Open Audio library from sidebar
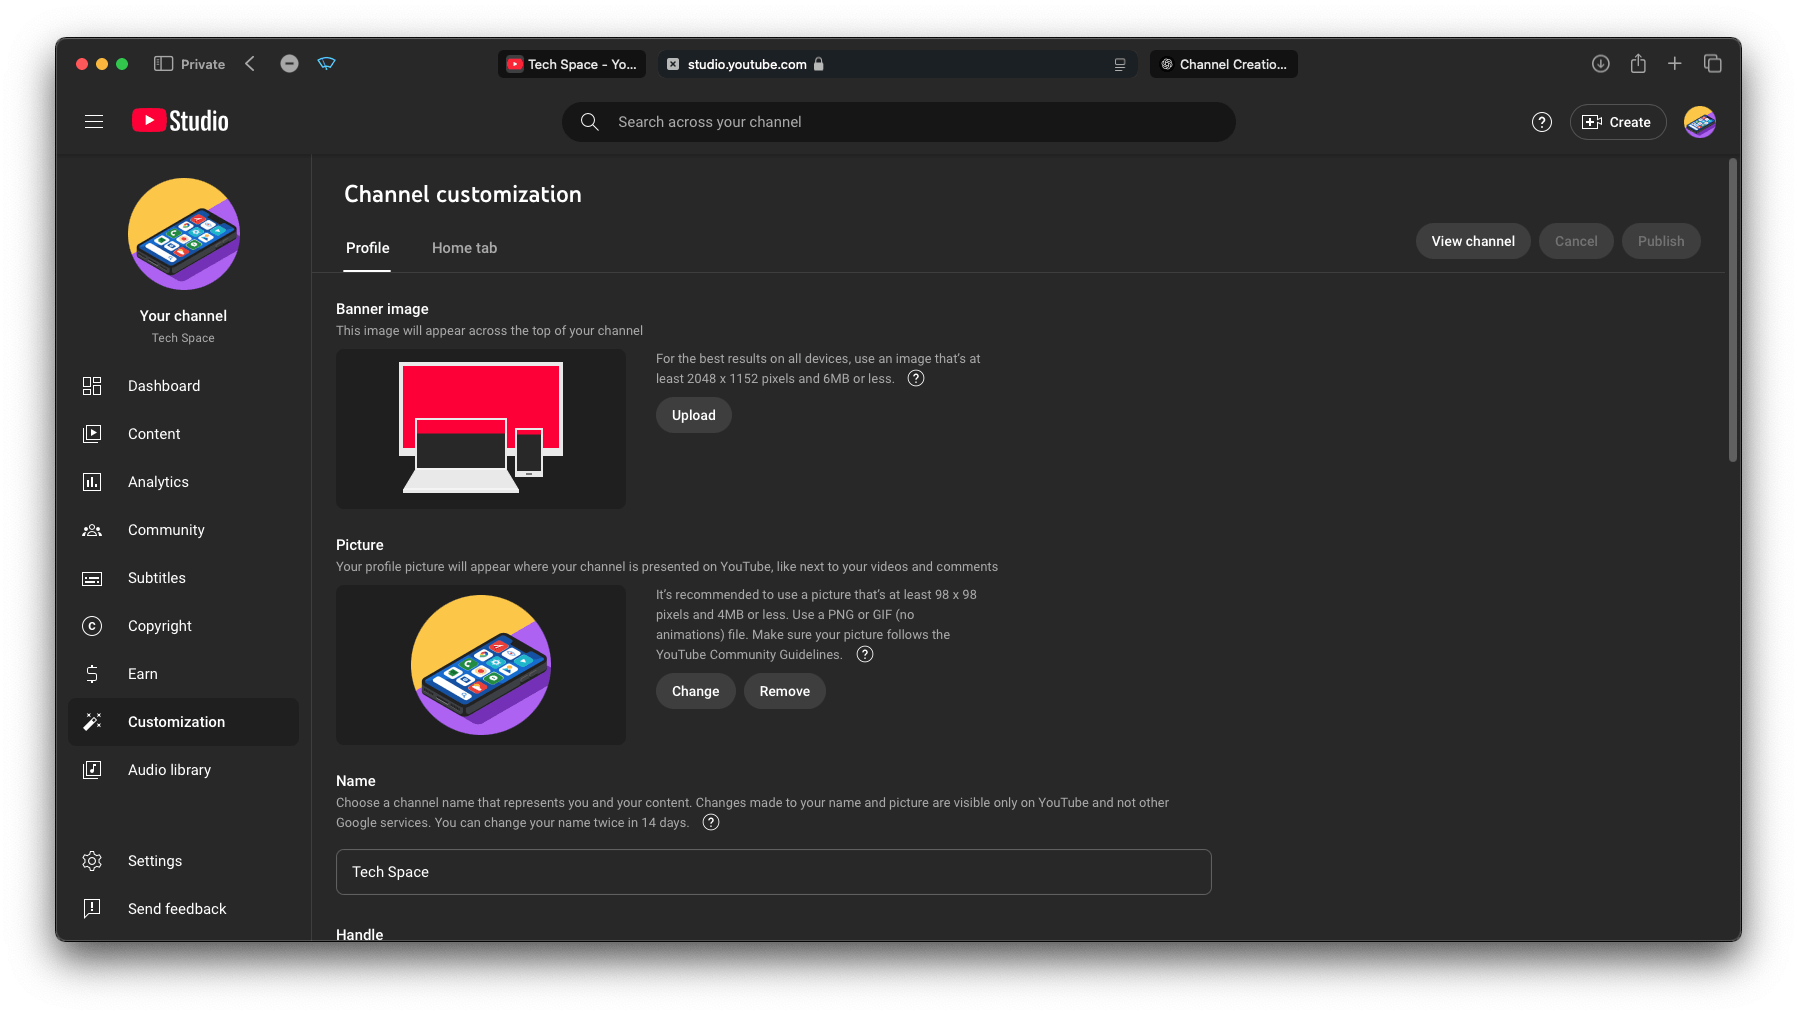 [x=169, y=770]
